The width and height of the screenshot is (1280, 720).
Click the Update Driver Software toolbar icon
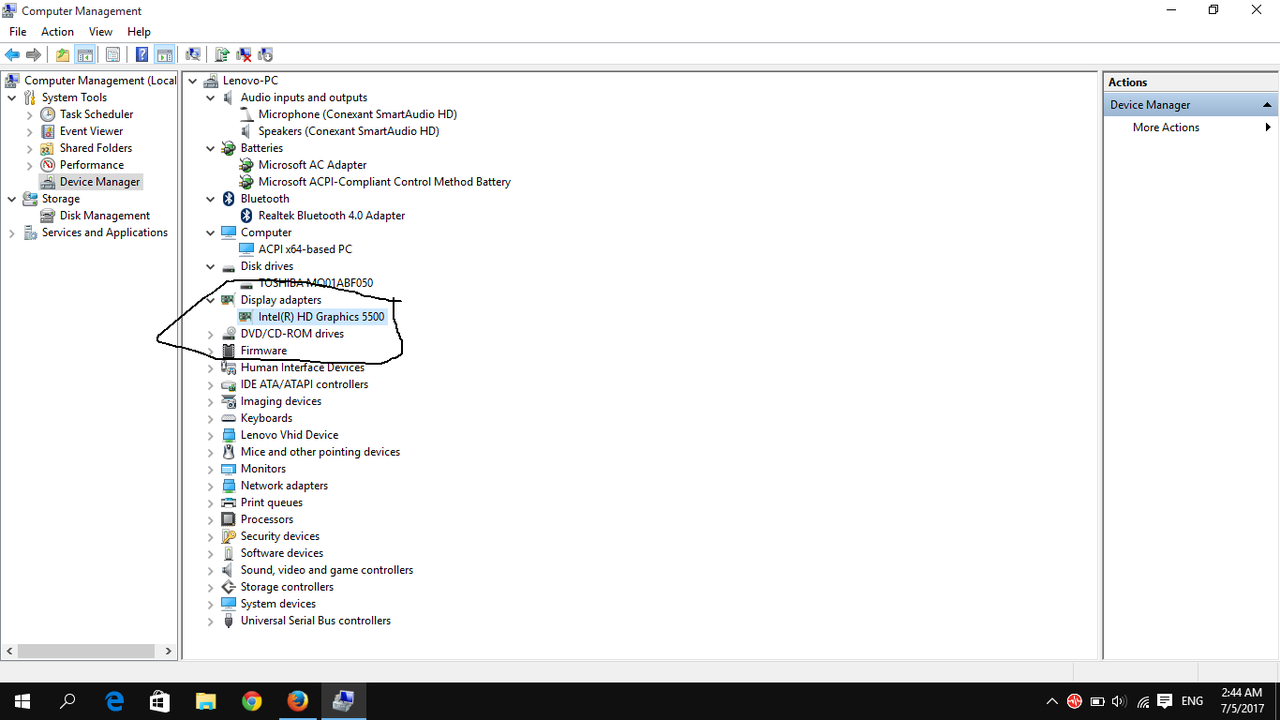222,55
